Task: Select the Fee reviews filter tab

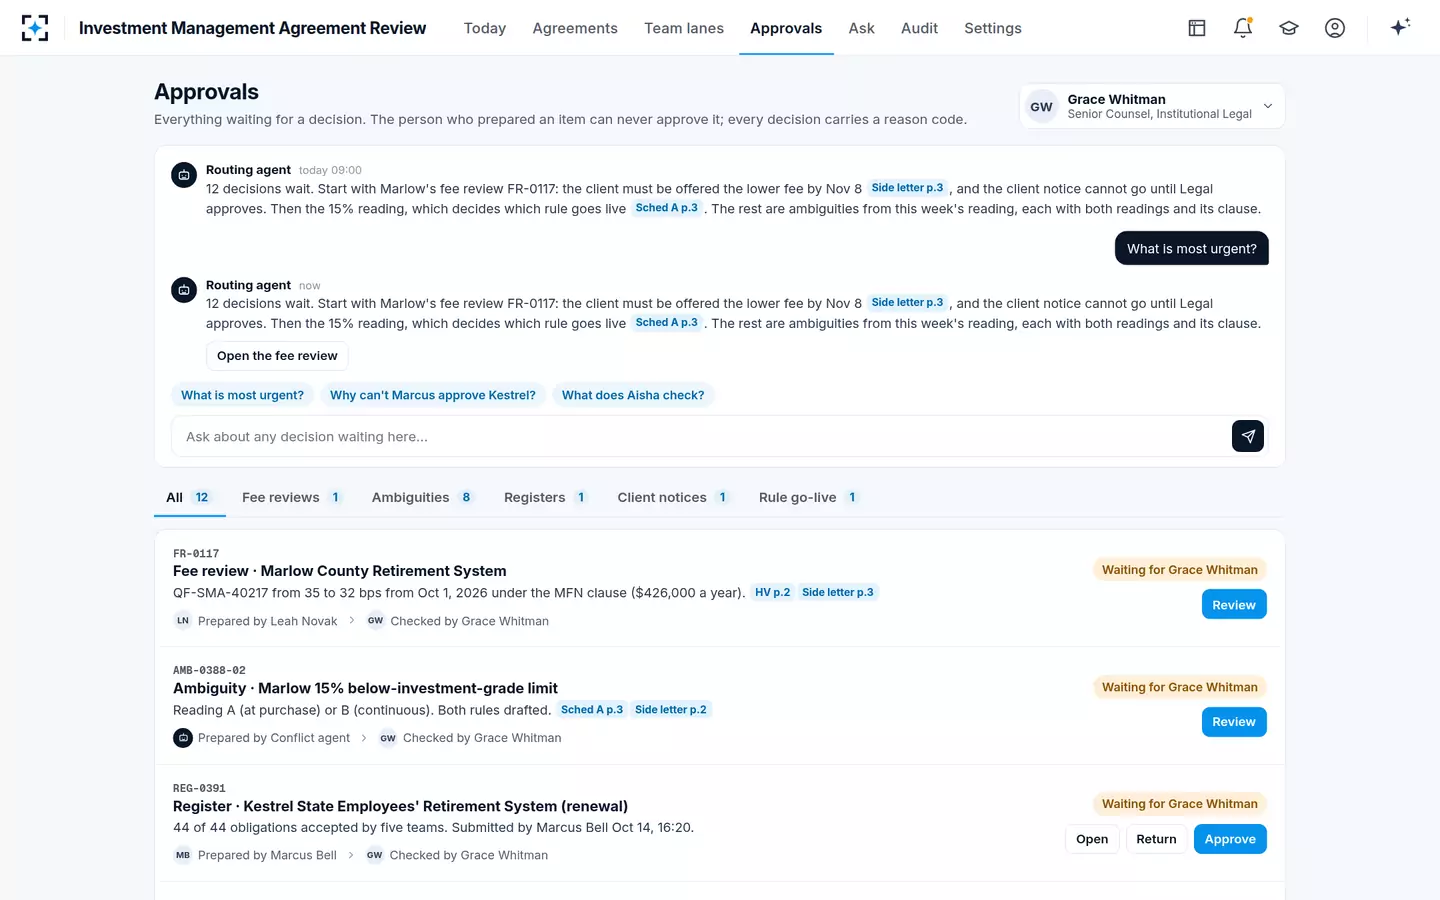Action: pos(292,497)
